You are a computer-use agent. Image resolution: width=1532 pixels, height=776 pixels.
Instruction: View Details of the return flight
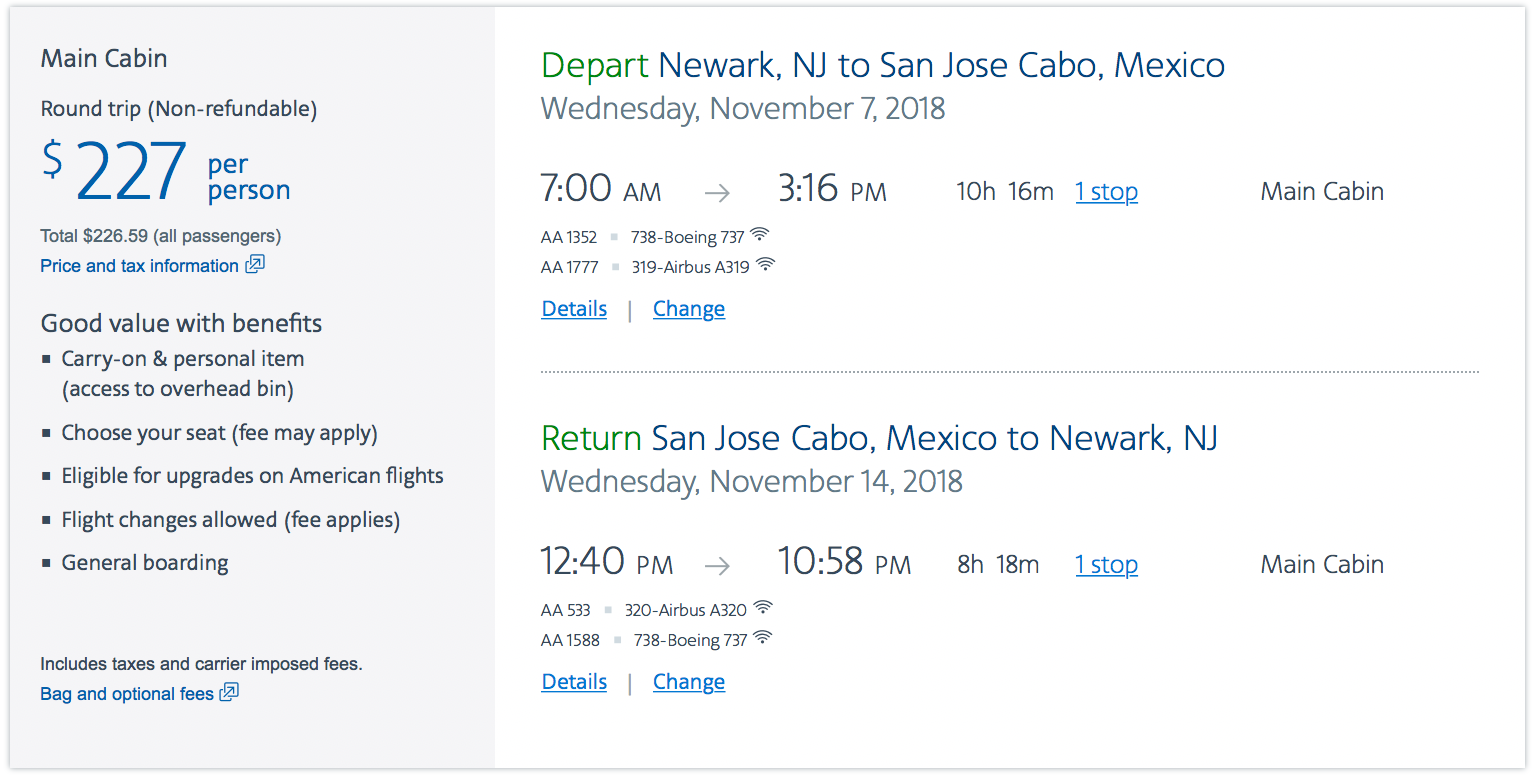[x=574, y=682]
